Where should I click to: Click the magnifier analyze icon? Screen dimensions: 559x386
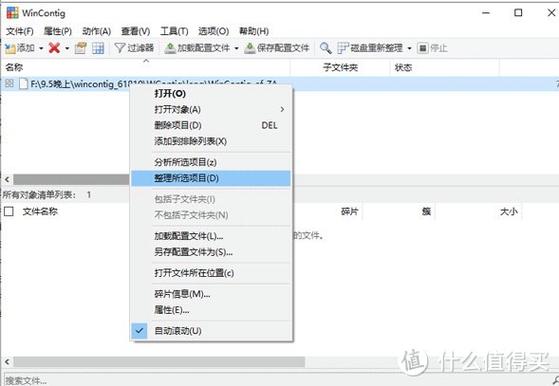325,48
